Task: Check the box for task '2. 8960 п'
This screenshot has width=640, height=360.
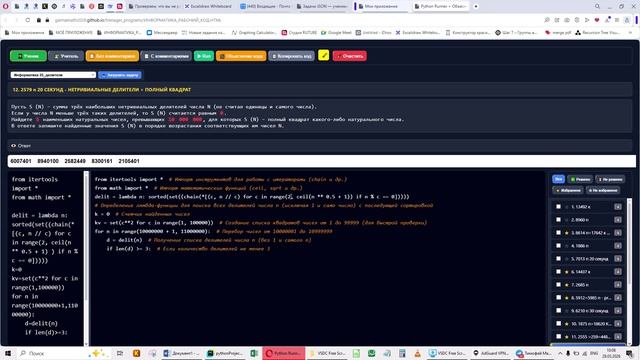Action: coord(558,220)
